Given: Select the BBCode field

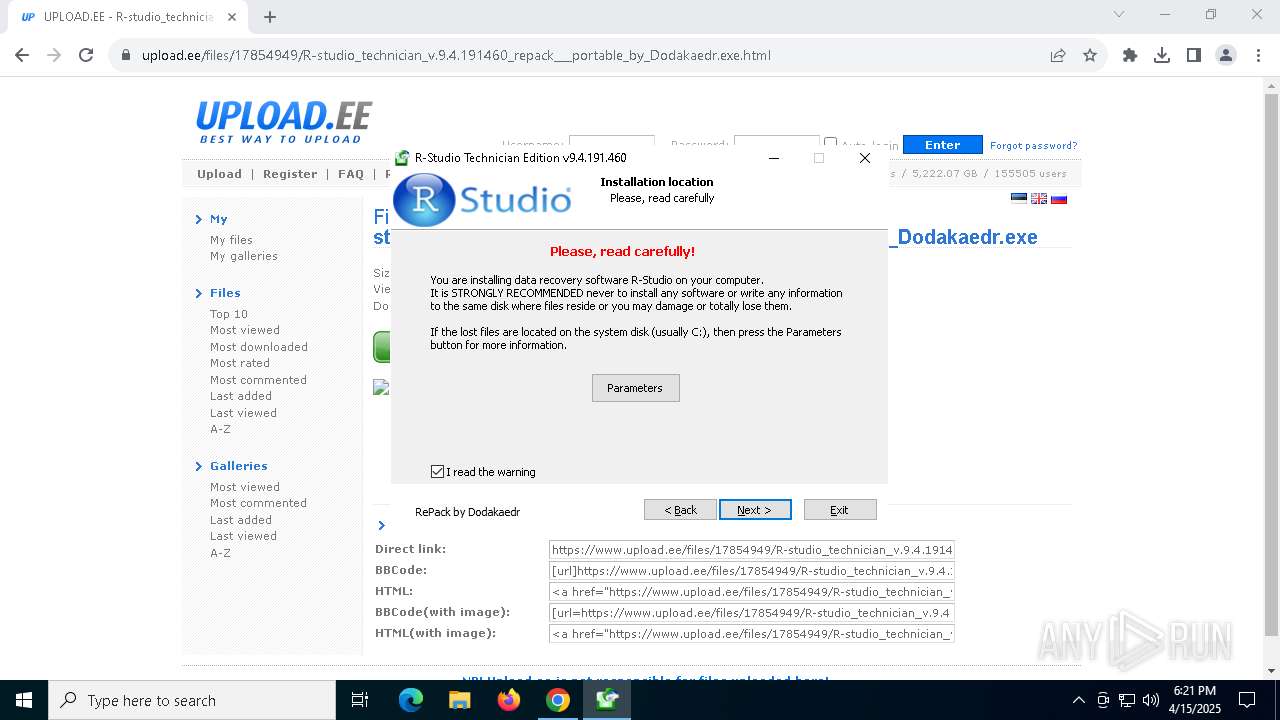Looking at the screenshot, I should [x=752, y=570].
